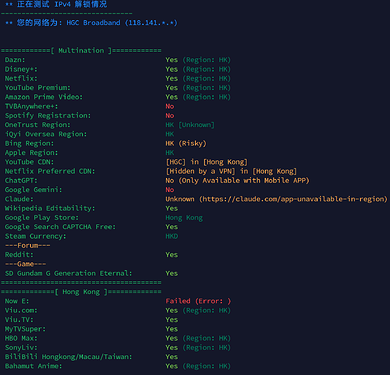Click the 'iQyi Oversea Region:' label

point(46,134)
